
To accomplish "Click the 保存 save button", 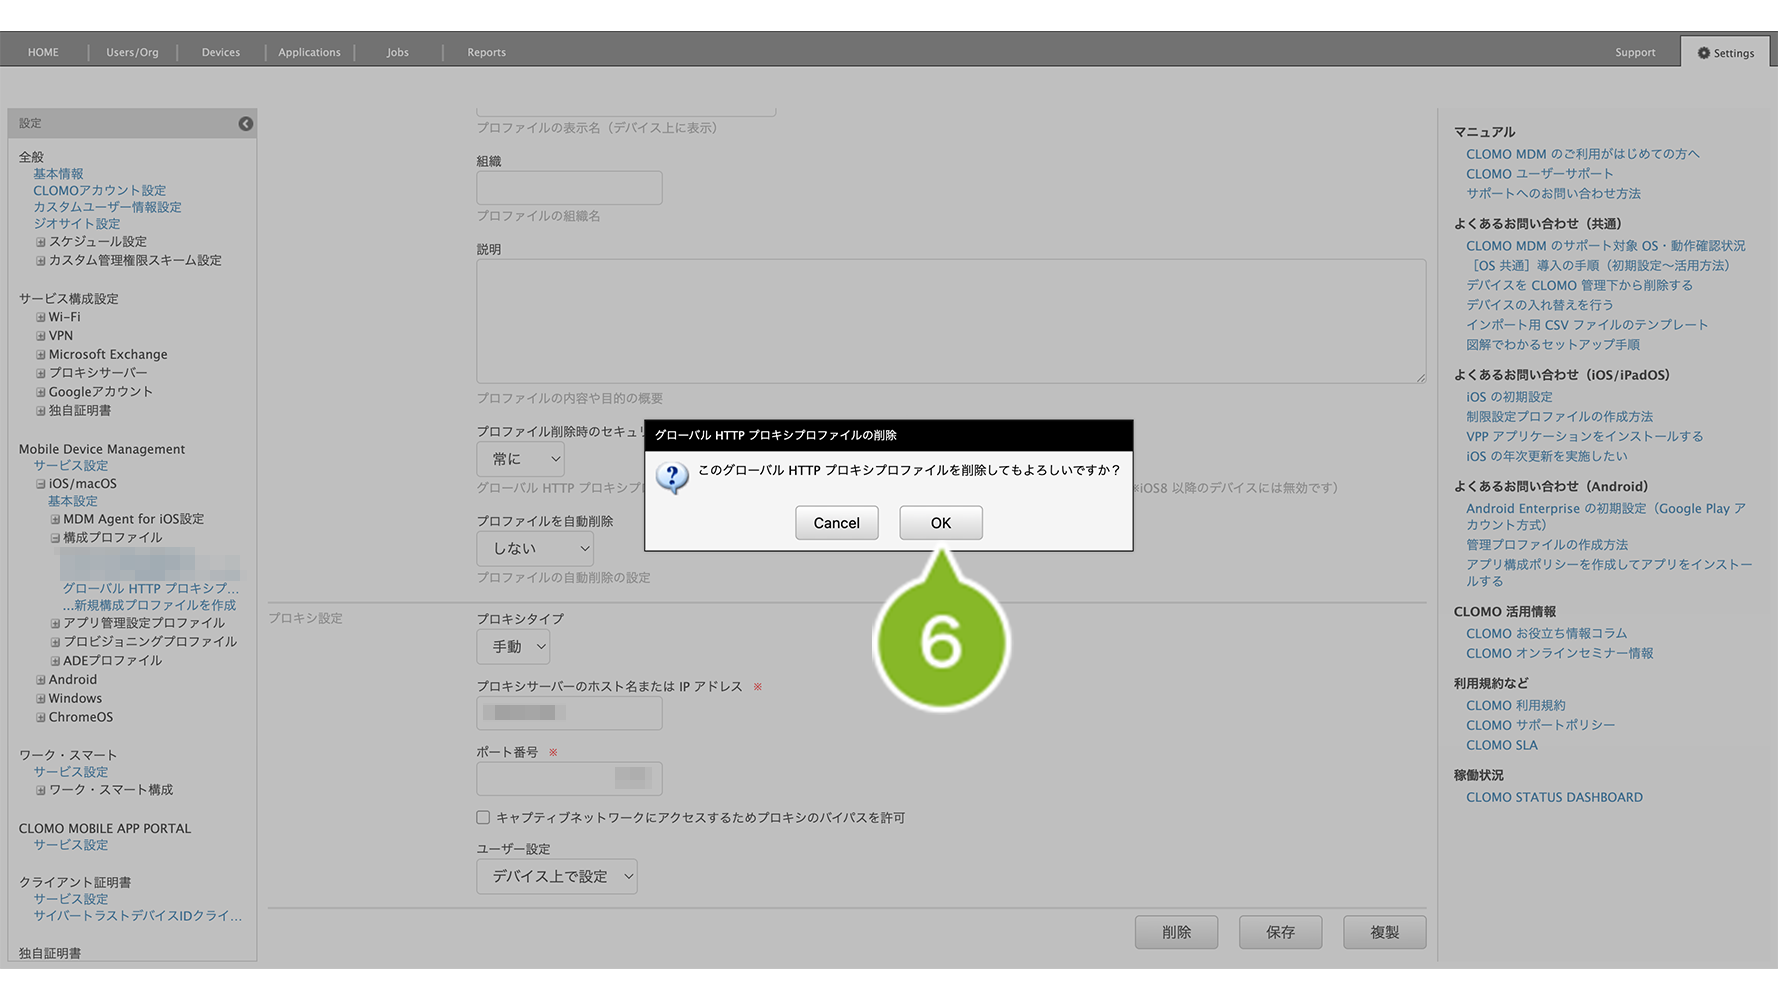I will [x=1280, y=932].
